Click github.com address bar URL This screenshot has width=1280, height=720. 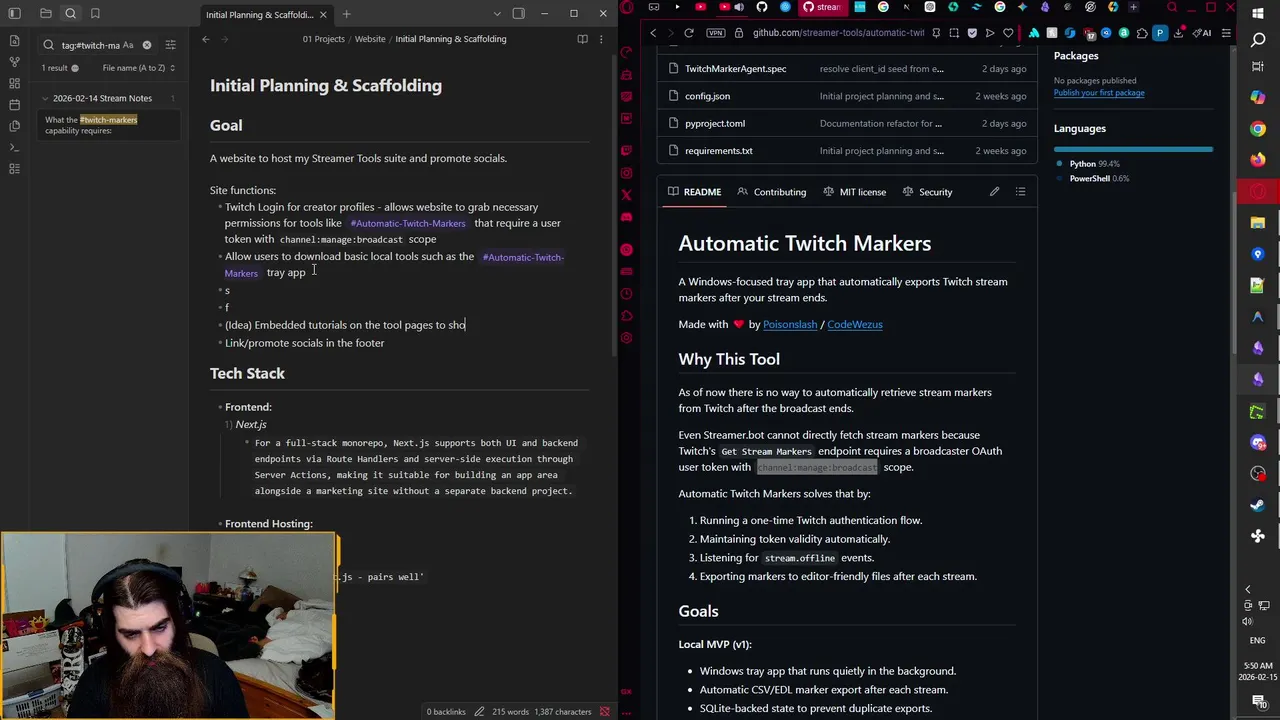tap(838, 33)
